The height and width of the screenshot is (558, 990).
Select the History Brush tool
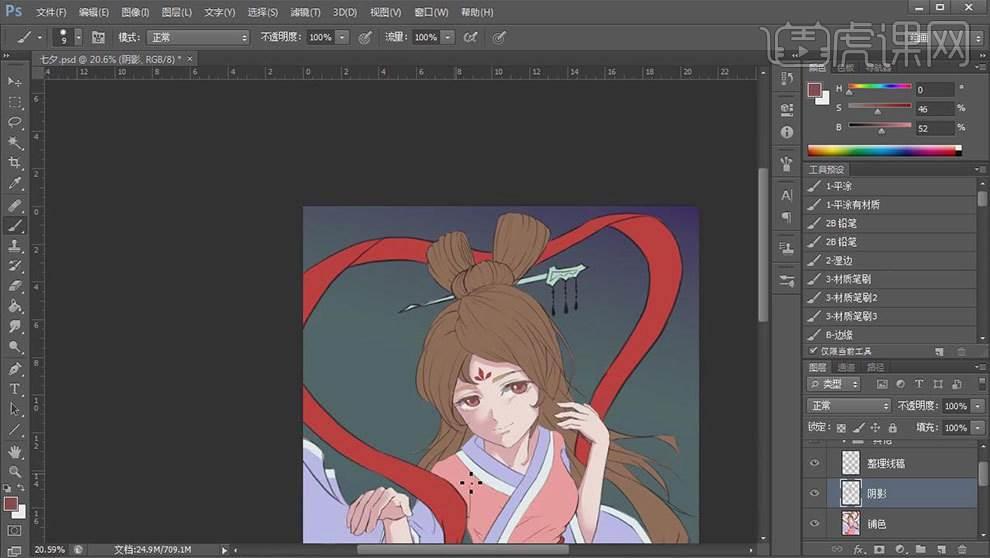coord(15,266)
